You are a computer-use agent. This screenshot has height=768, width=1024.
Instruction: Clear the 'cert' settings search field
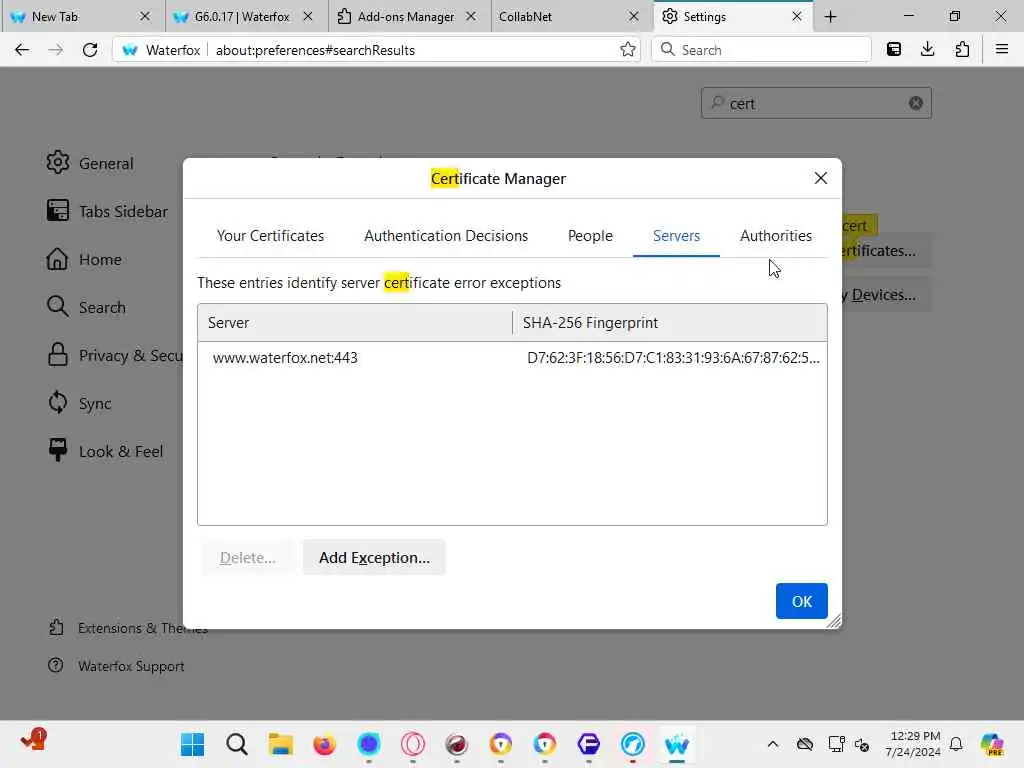tap(916, 103)
